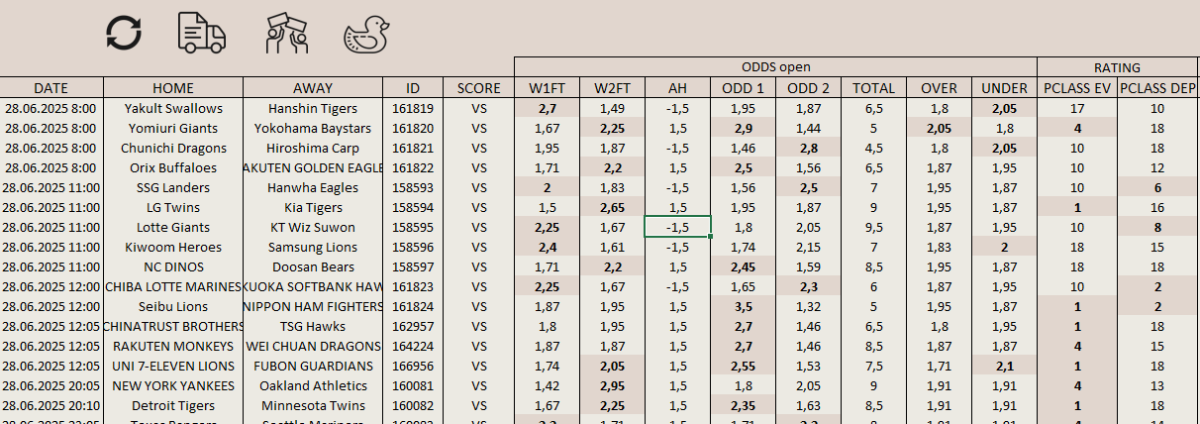Select the highlighted AH cell for Lotte Giants
The image size is (1200, 424).
(x=678, y=227)
